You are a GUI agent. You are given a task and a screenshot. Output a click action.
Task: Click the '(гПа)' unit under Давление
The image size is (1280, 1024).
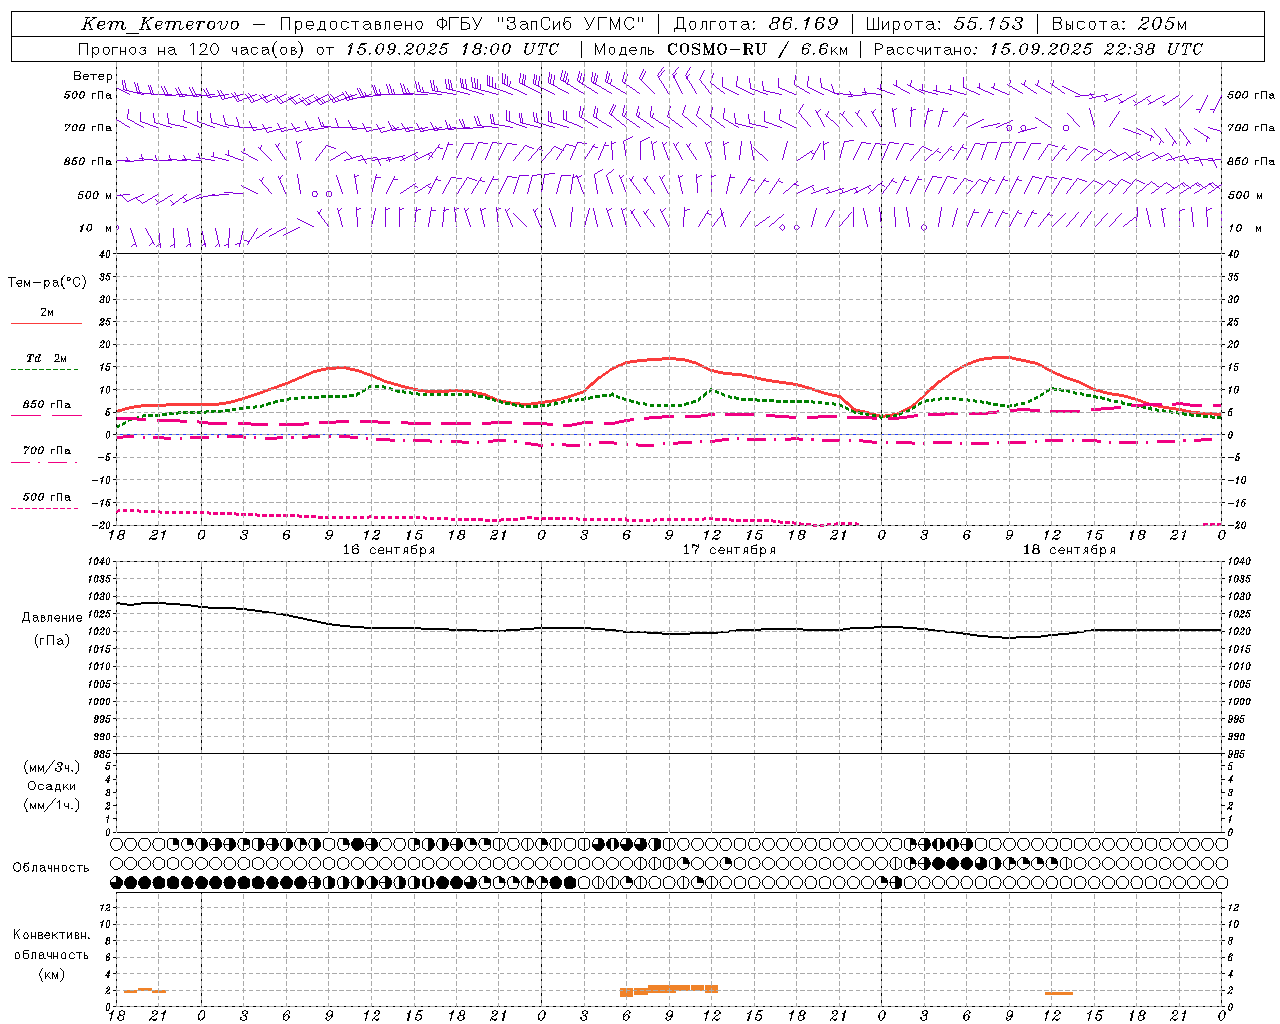52,641
